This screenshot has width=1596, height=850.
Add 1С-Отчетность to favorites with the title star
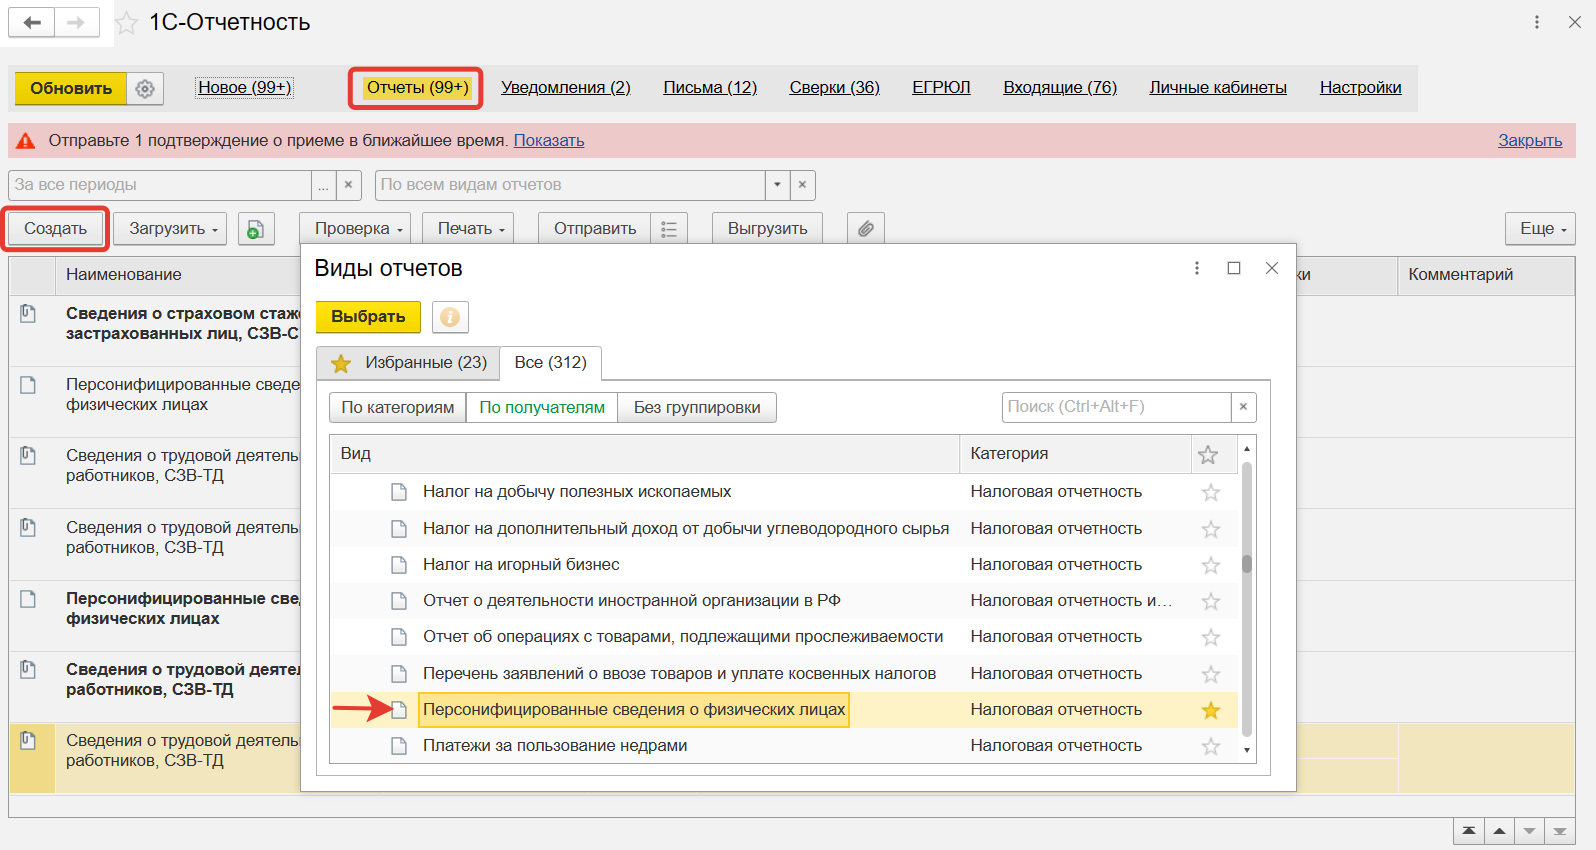point(127,23)
